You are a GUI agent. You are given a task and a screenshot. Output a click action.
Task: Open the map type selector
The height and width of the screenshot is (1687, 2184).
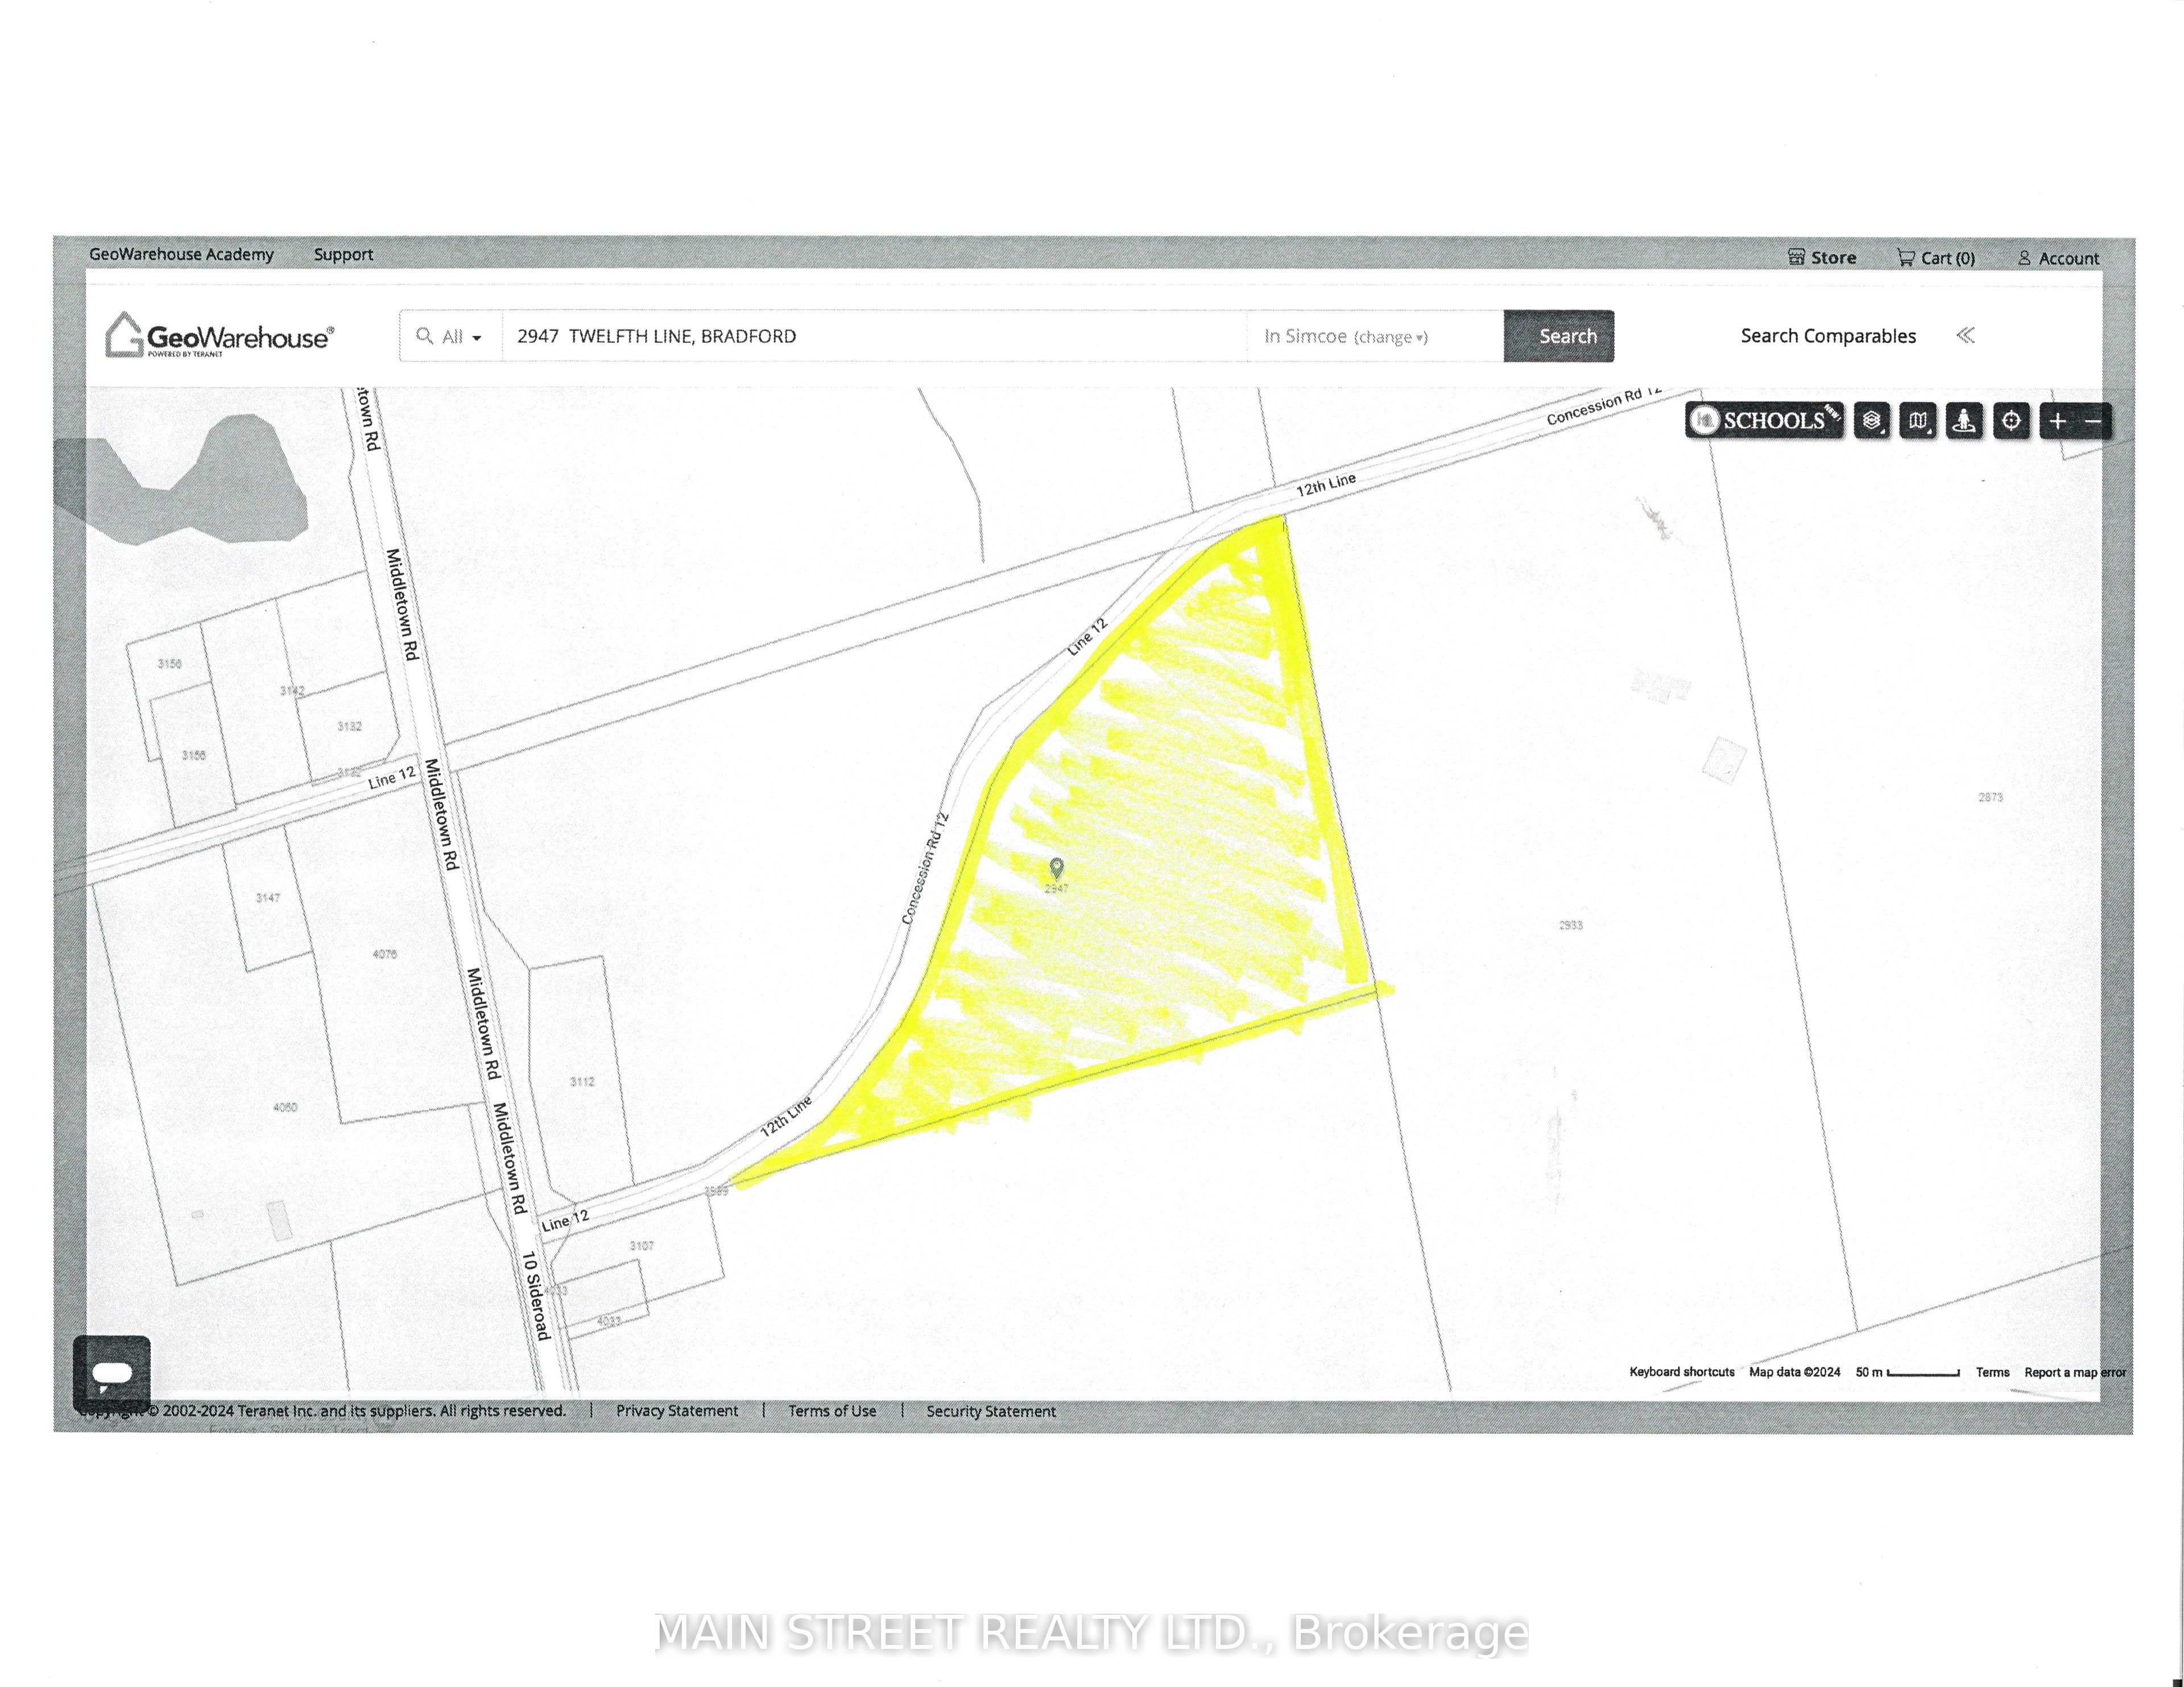(x=1918, y=421)
